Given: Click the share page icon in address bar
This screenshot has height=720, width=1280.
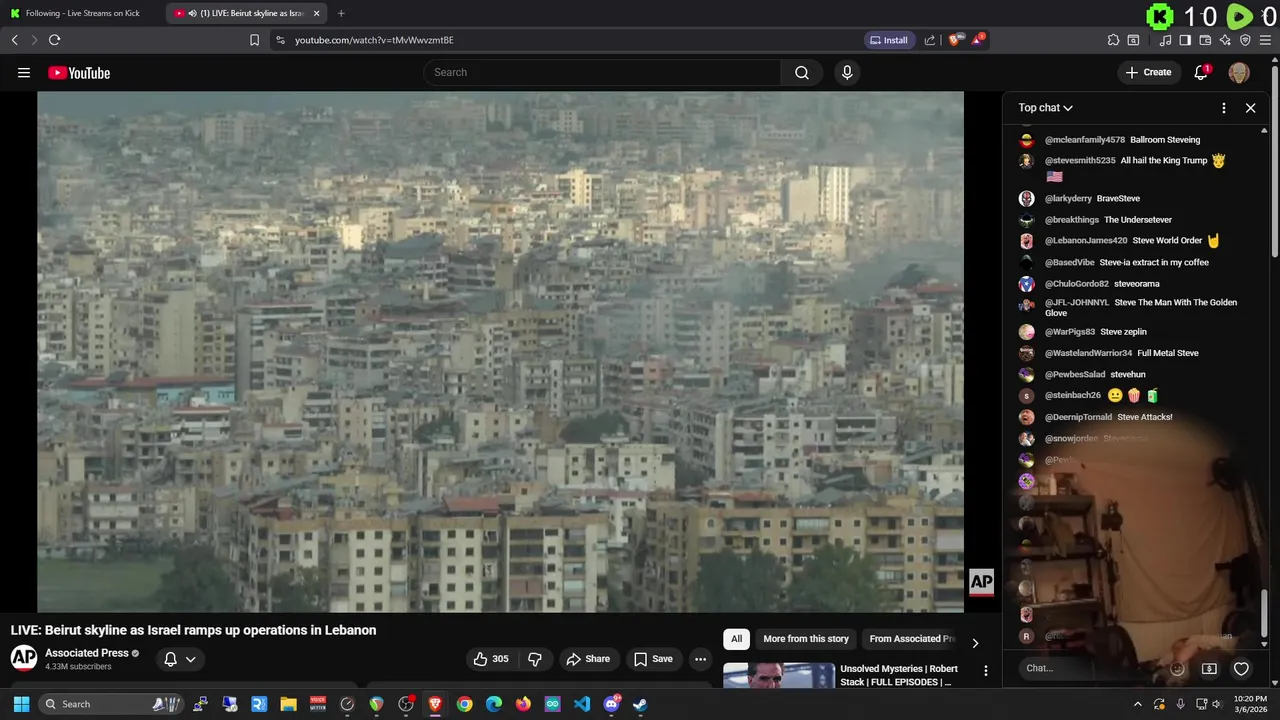Looking at the screenshot, I should click(930, 40).
